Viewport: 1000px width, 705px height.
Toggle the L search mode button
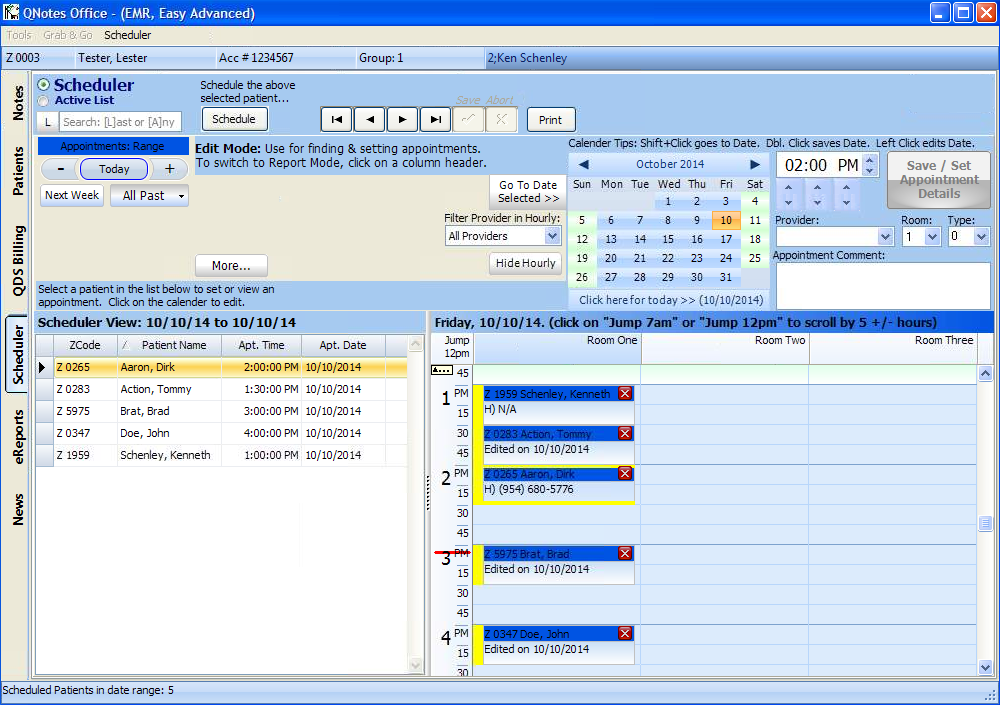(47, 121)
